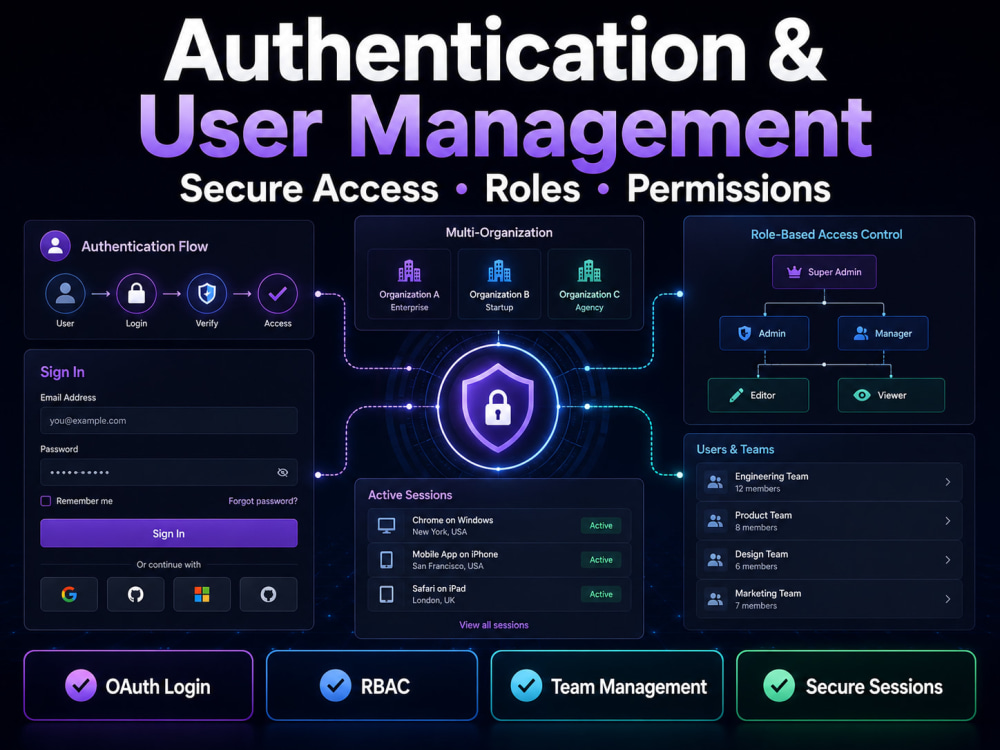Click the Manager people icon
The height and width of the screenshot is (750, 1000).
(861, 333)
